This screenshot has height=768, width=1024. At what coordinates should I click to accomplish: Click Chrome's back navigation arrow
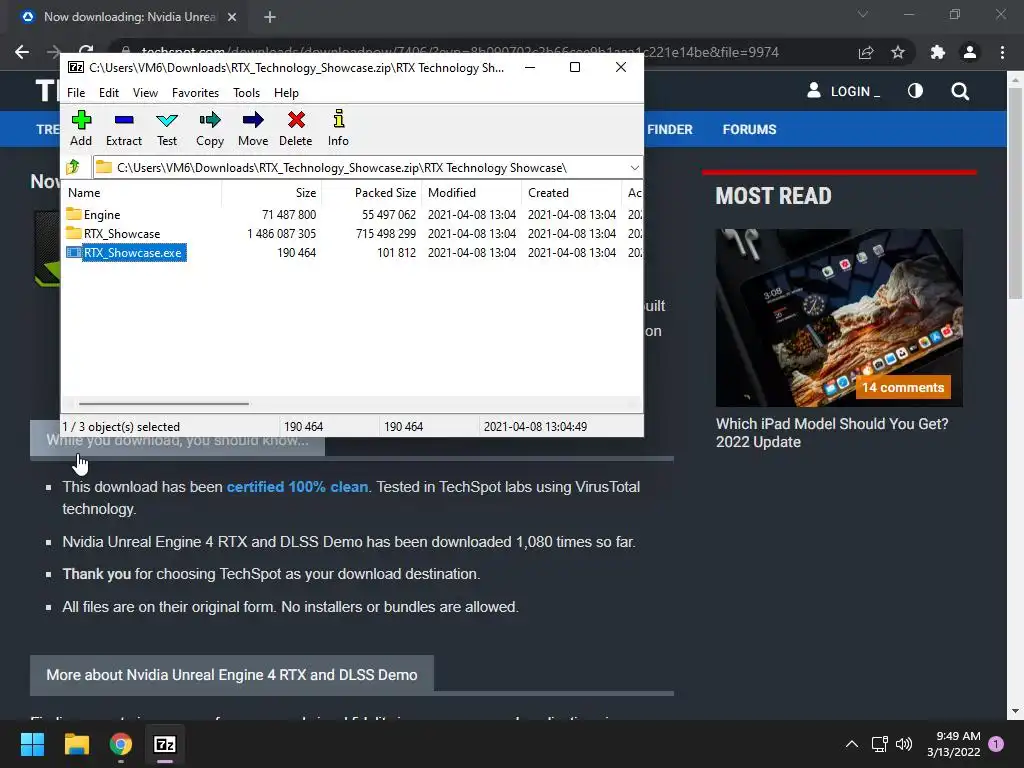22,52
